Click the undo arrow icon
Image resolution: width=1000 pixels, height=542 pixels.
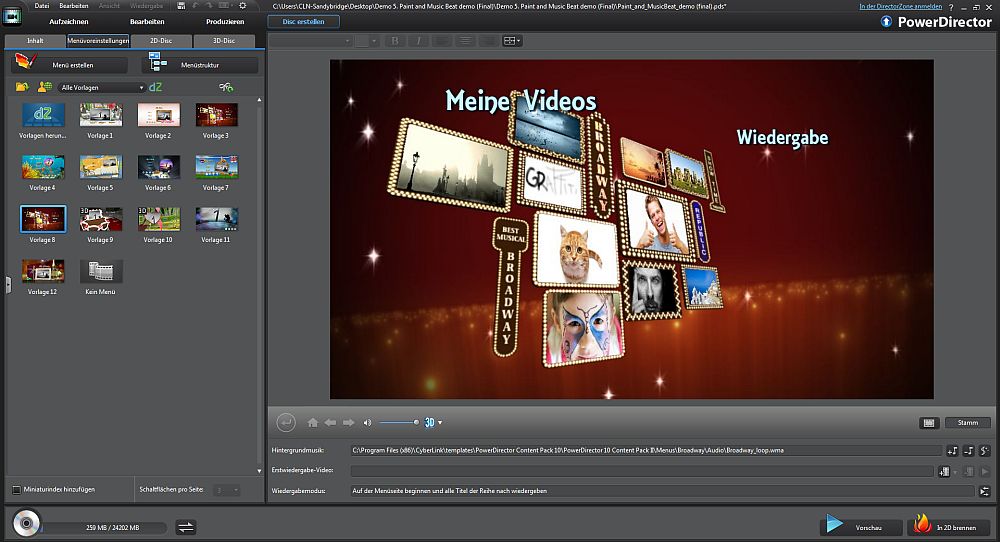pos(196,6)
